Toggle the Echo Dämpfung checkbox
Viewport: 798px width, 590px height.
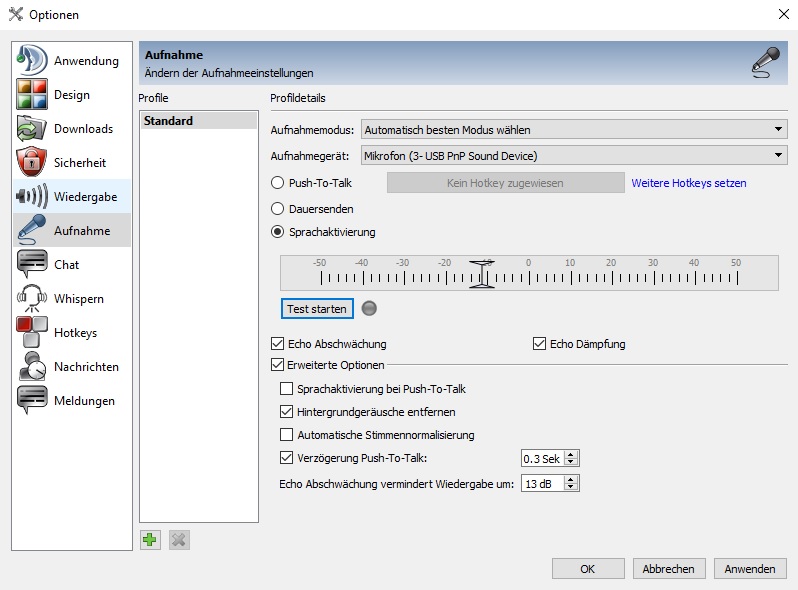pos(539,344)
